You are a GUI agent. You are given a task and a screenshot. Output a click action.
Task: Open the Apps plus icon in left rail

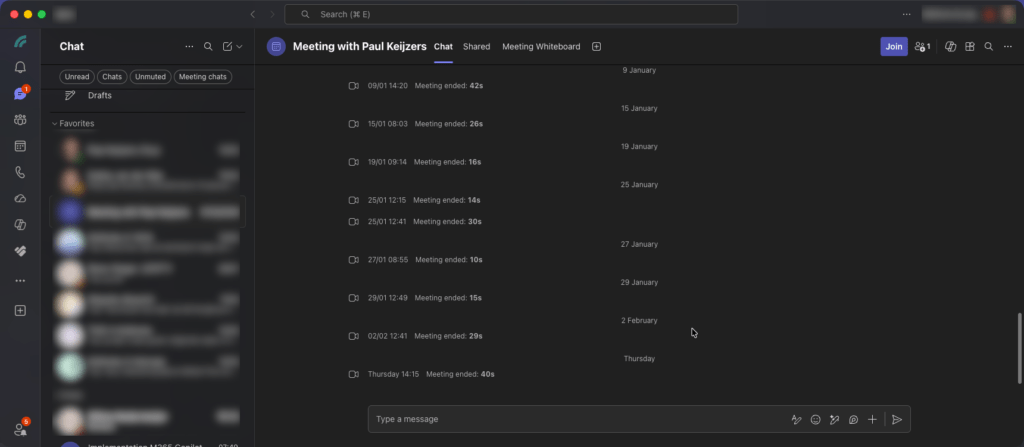pos(20,310)
